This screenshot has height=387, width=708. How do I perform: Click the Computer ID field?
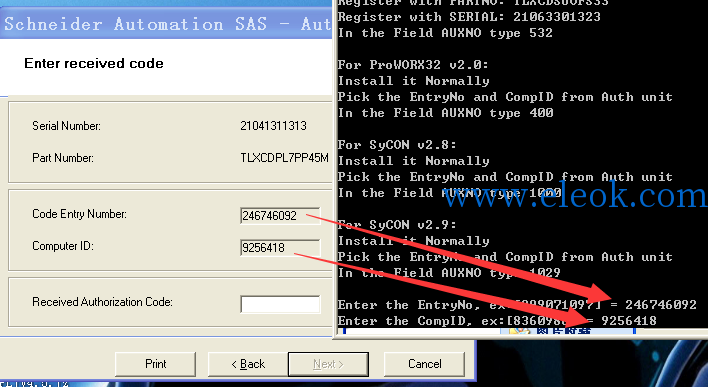(280, 248)
